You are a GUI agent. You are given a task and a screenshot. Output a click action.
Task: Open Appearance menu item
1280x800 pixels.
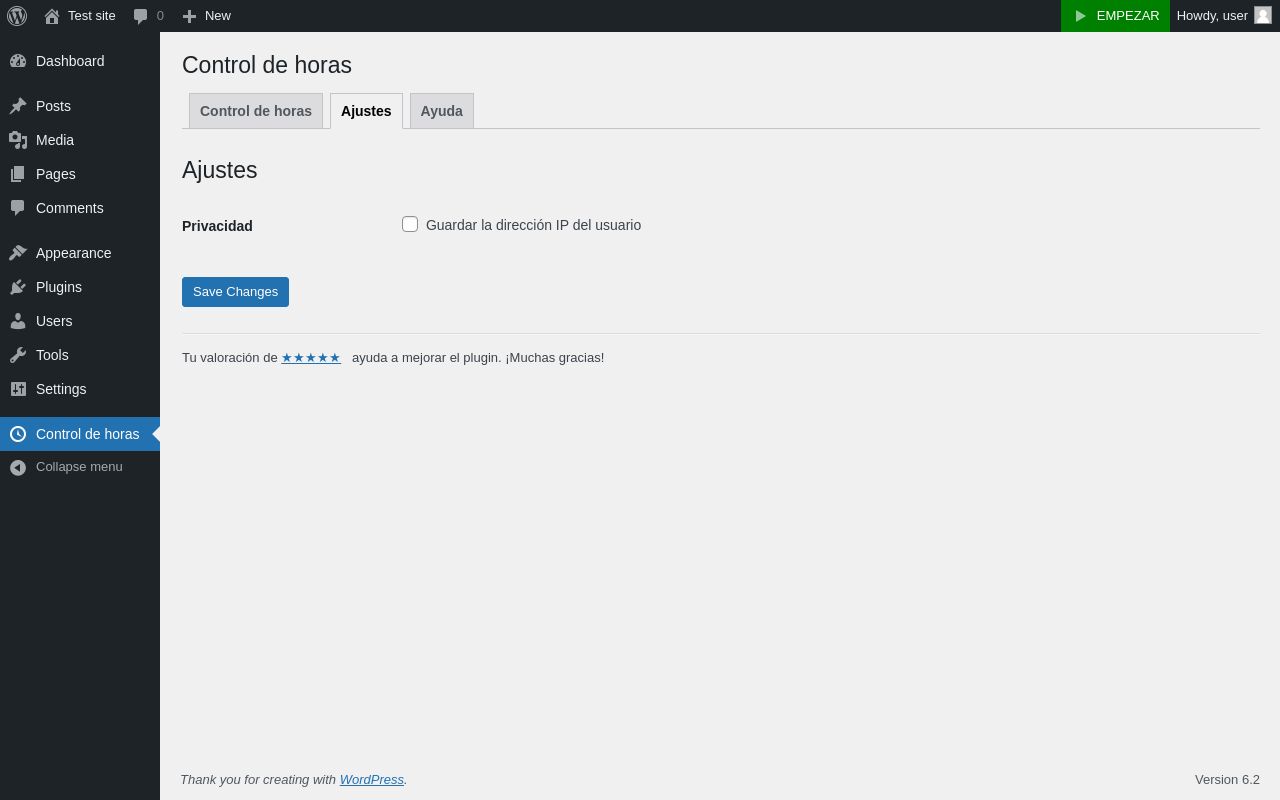pyautogui.click(x=80, y=253)
